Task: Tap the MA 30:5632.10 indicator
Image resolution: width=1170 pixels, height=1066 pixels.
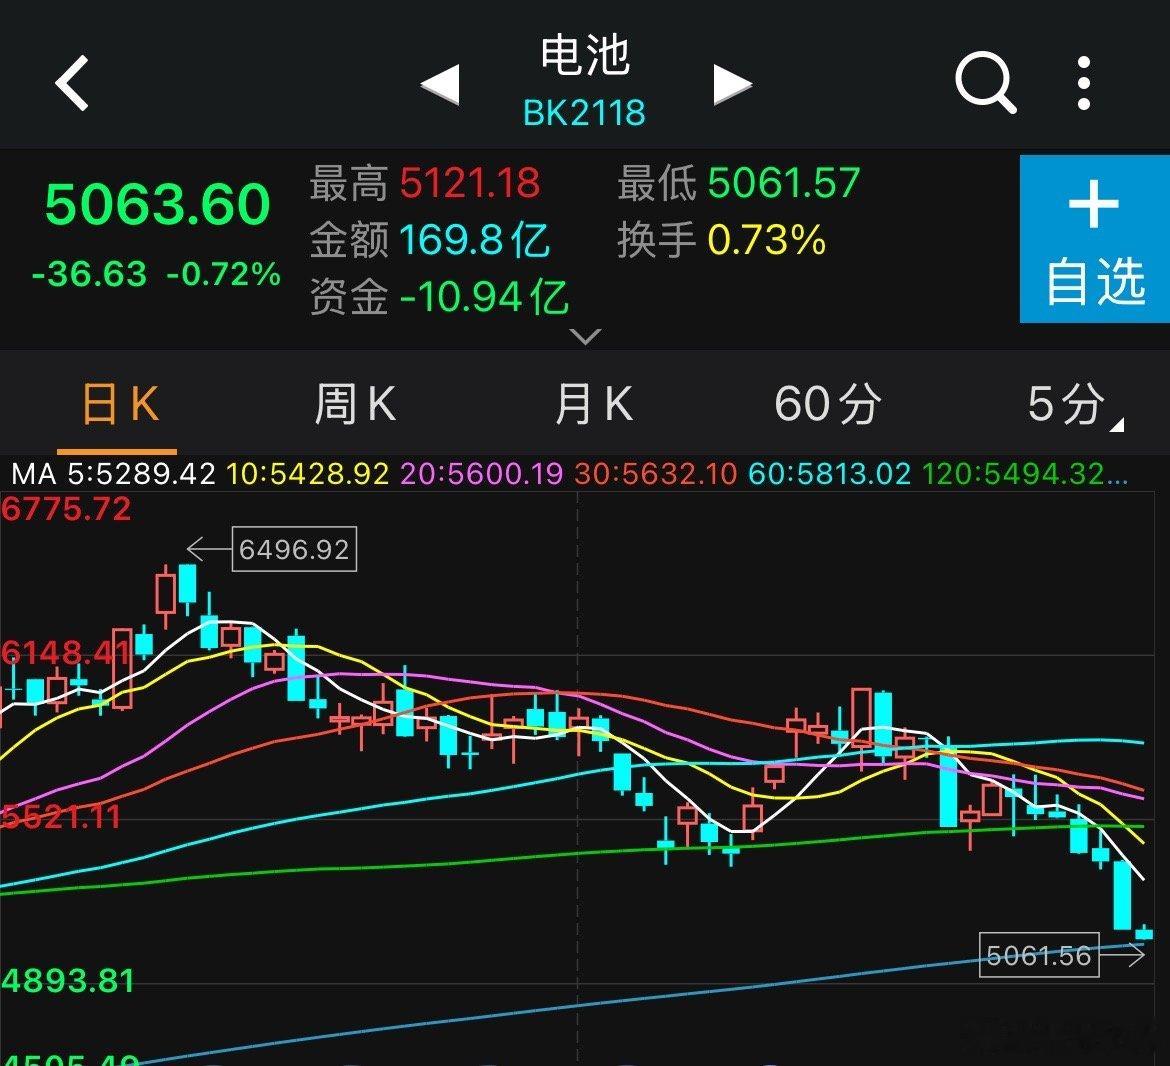Action: click(x=655, y=474)
